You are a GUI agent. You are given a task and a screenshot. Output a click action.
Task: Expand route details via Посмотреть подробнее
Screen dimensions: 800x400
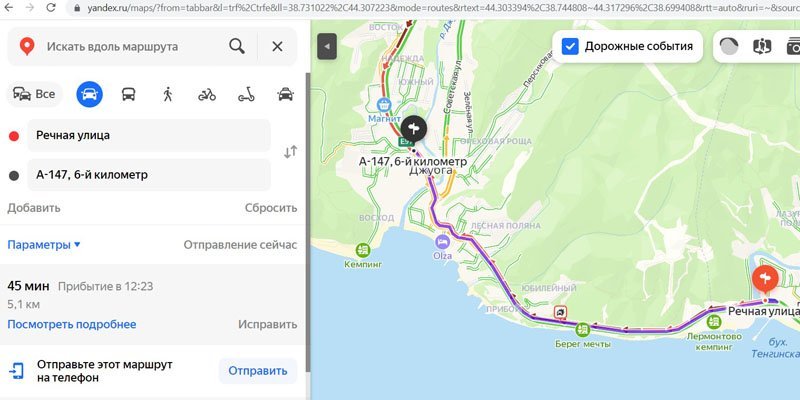(x=71, y=324)
